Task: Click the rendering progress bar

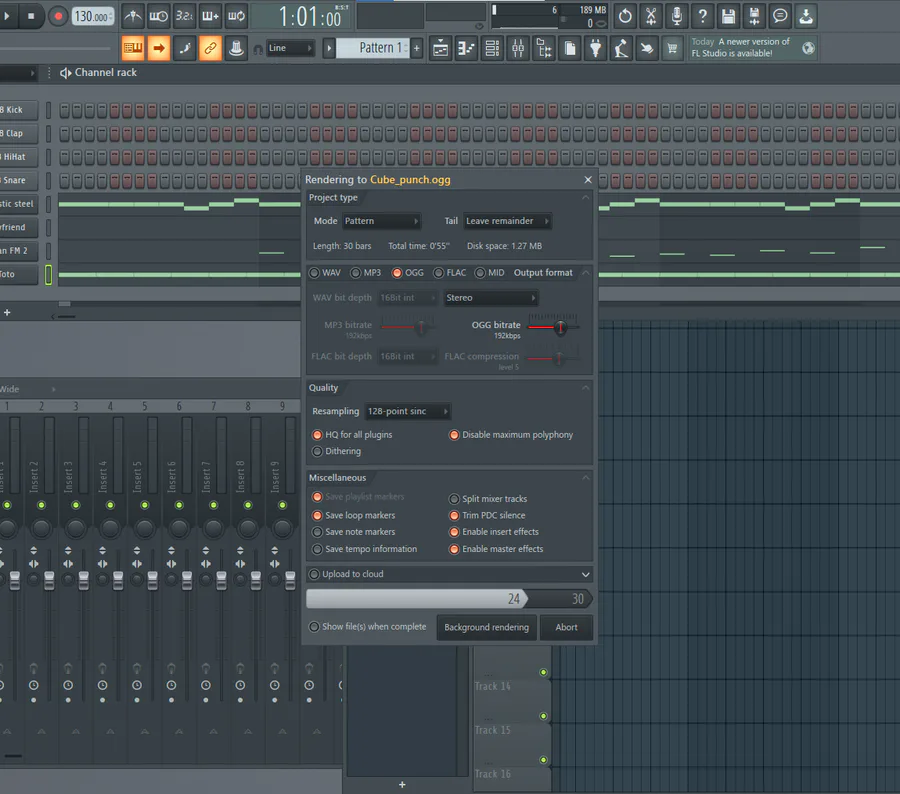Action: (449, 599)
